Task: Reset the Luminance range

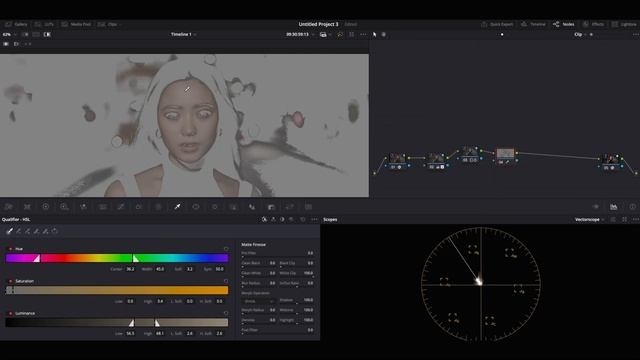Action: [x=226, y=313]
